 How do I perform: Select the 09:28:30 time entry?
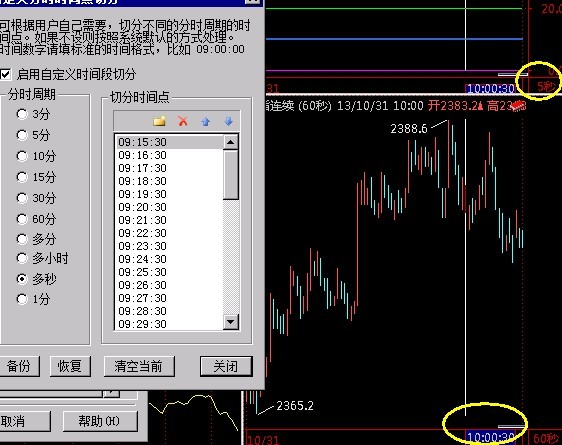169,311
